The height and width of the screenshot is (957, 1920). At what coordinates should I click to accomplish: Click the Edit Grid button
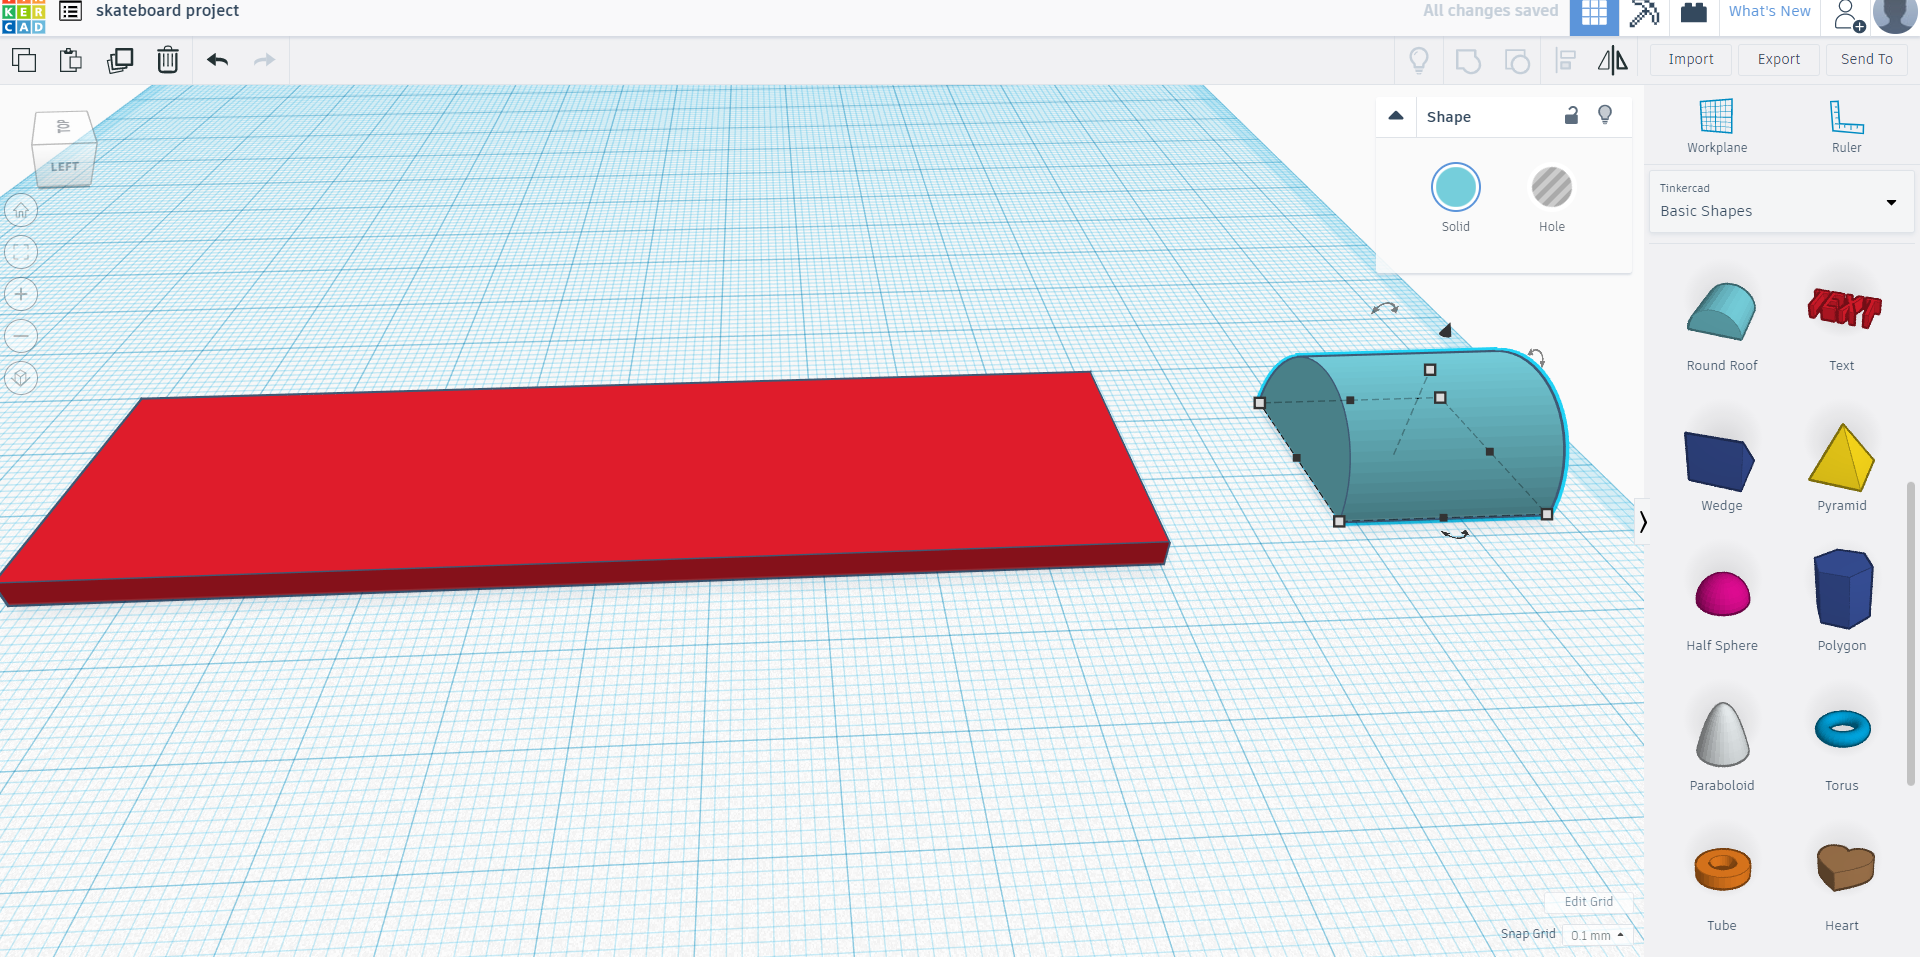(x=1589, y=902)
